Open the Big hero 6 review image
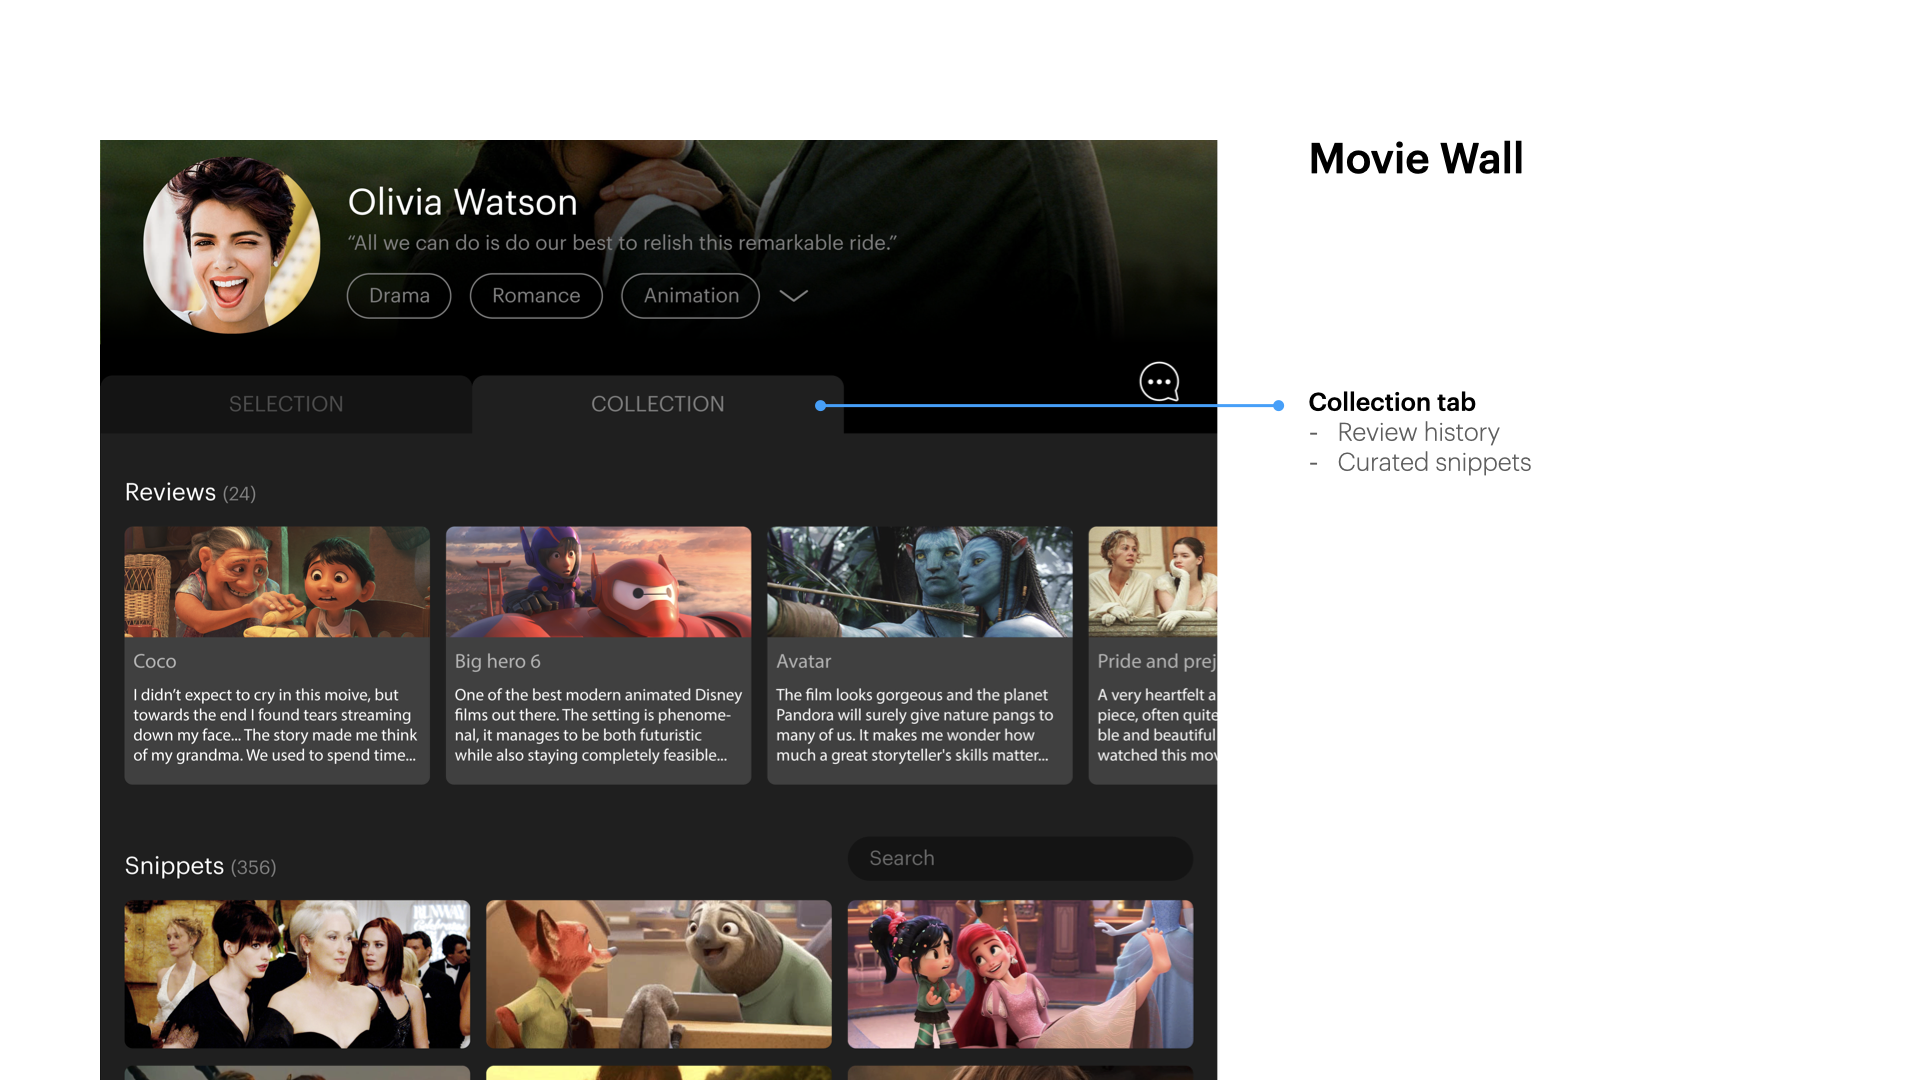Screen dimensions: 1920x1080 click(598, 582)
